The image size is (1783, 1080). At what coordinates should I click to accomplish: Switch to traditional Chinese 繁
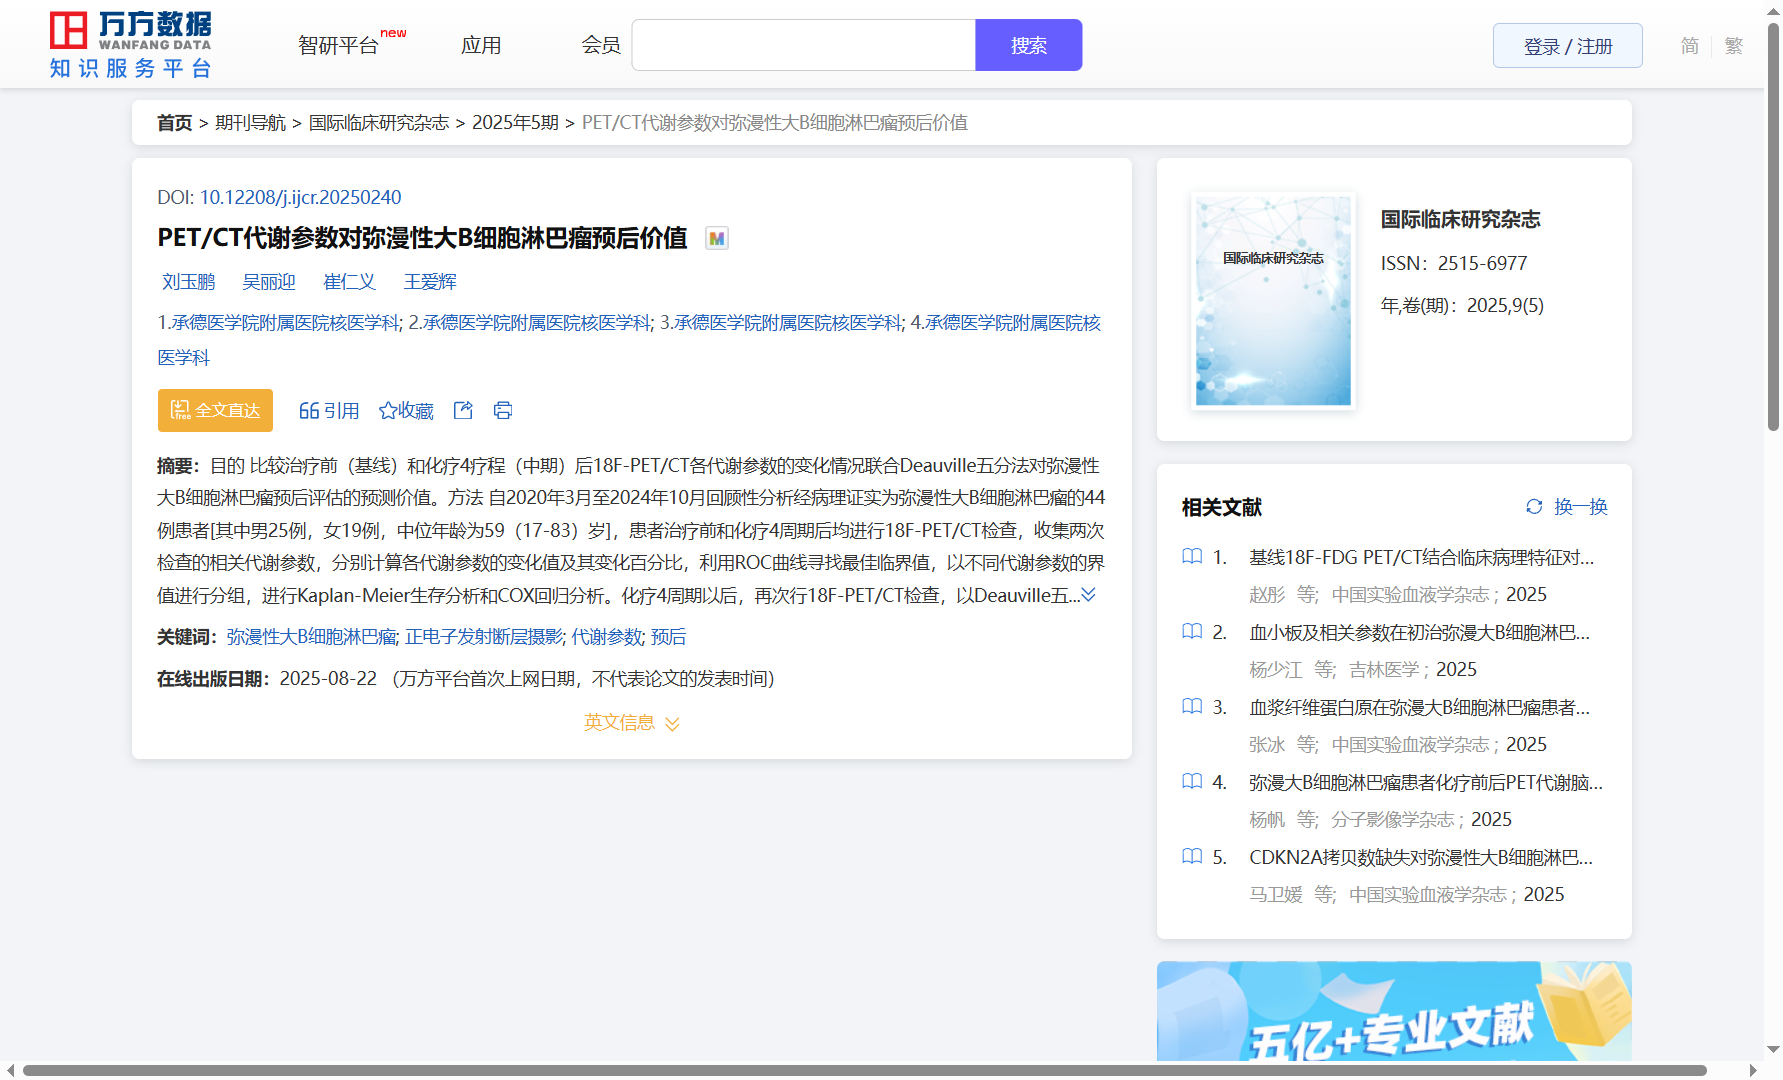tap(1734, 46)
